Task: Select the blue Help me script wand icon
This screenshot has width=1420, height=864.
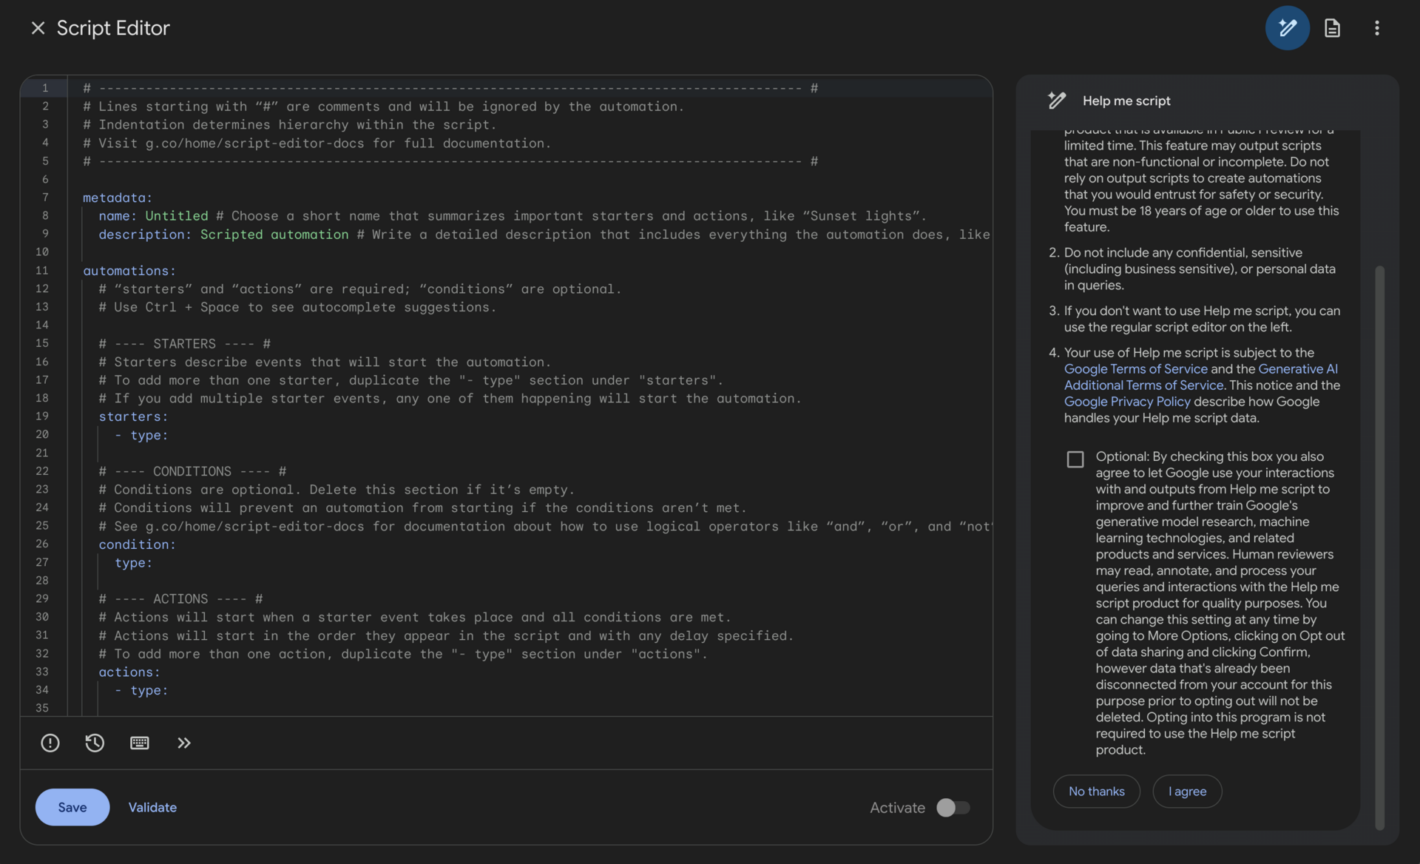Action: [1287, 27]
